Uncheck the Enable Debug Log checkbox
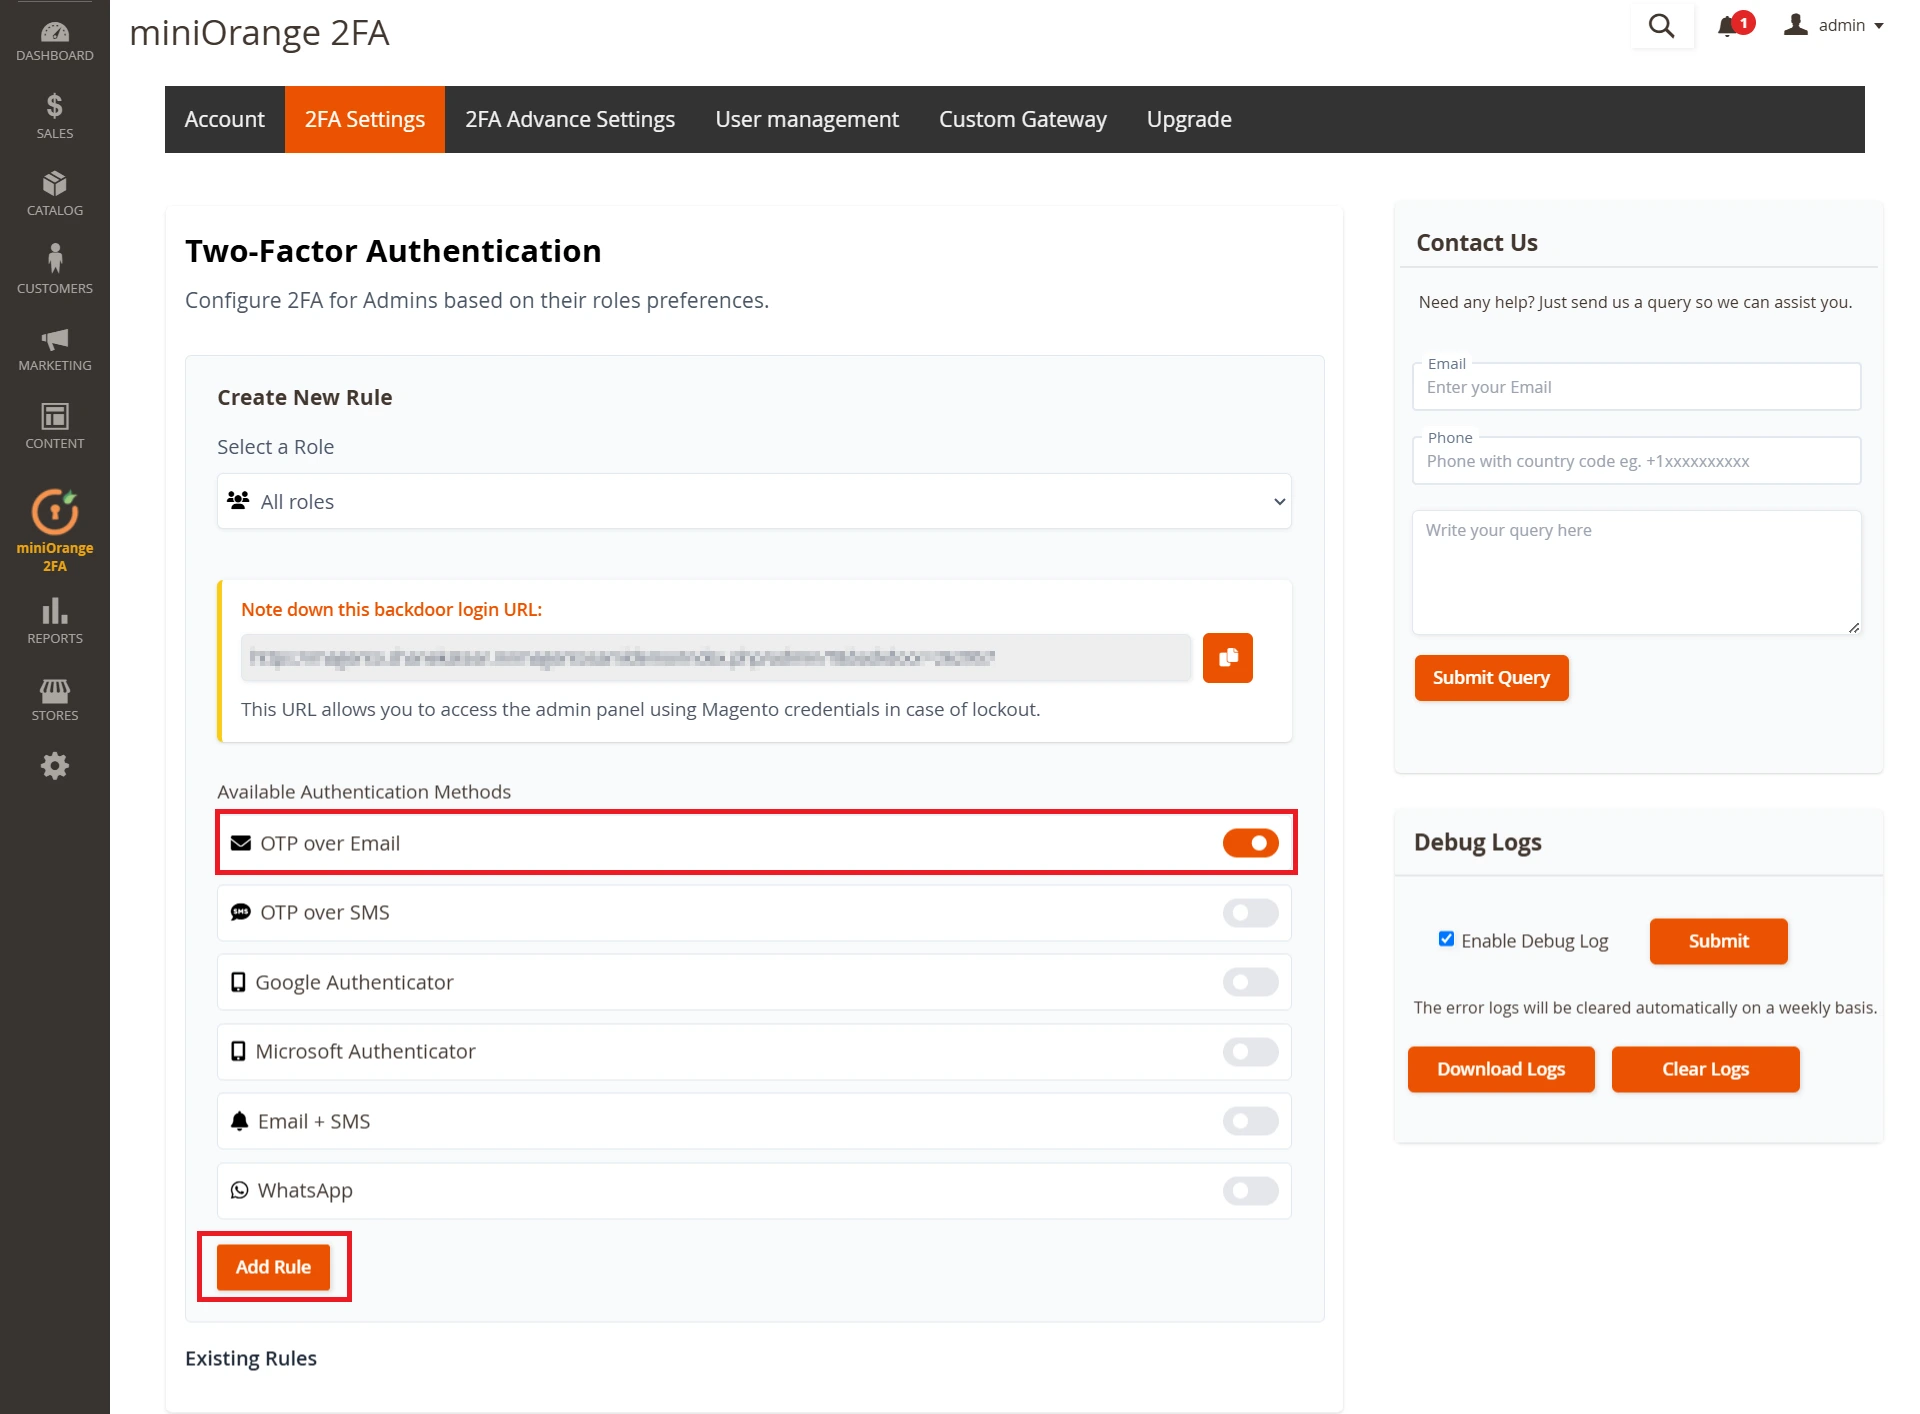The height and width of the screenshot is (1414, 1920). tap(1446, 939)
